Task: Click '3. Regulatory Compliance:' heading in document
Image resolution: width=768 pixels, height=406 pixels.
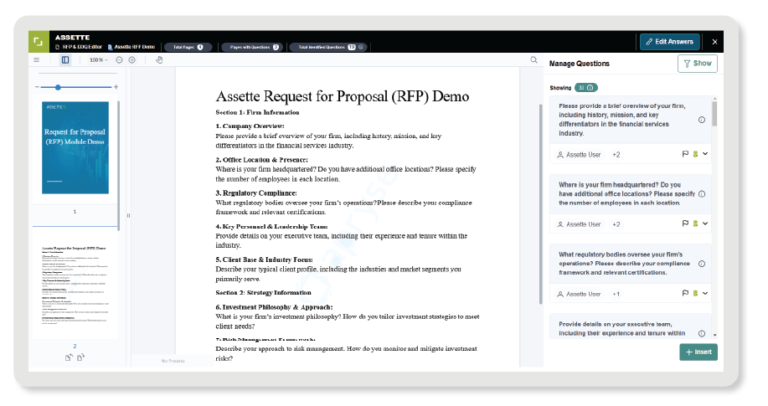Action: [256, 193]
